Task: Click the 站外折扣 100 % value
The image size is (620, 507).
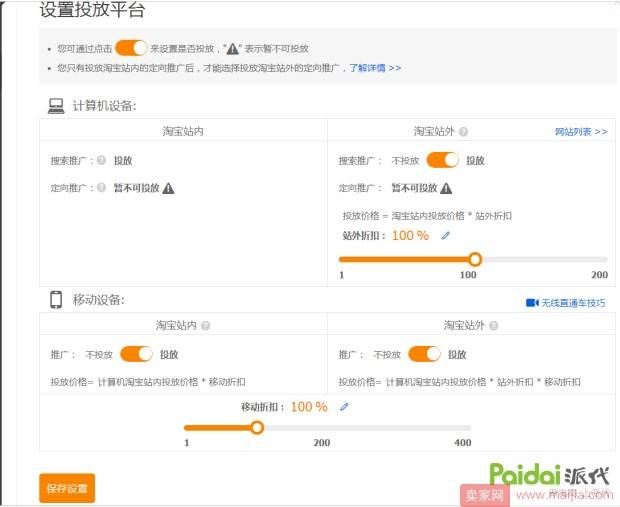Action: click(x=410, y=236)
